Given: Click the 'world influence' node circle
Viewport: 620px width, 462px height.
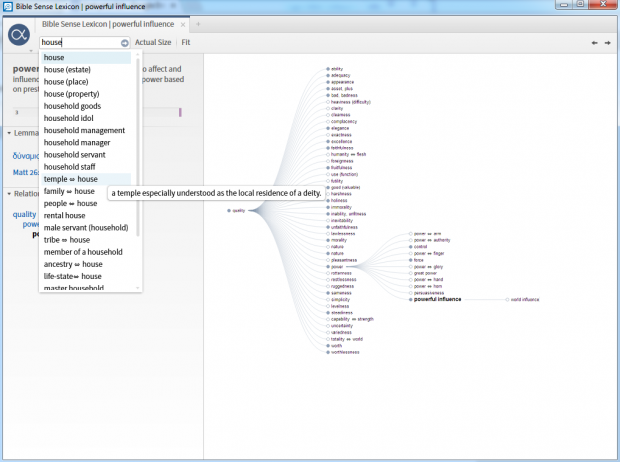Looking at the screenshot, I should (507, 299).
